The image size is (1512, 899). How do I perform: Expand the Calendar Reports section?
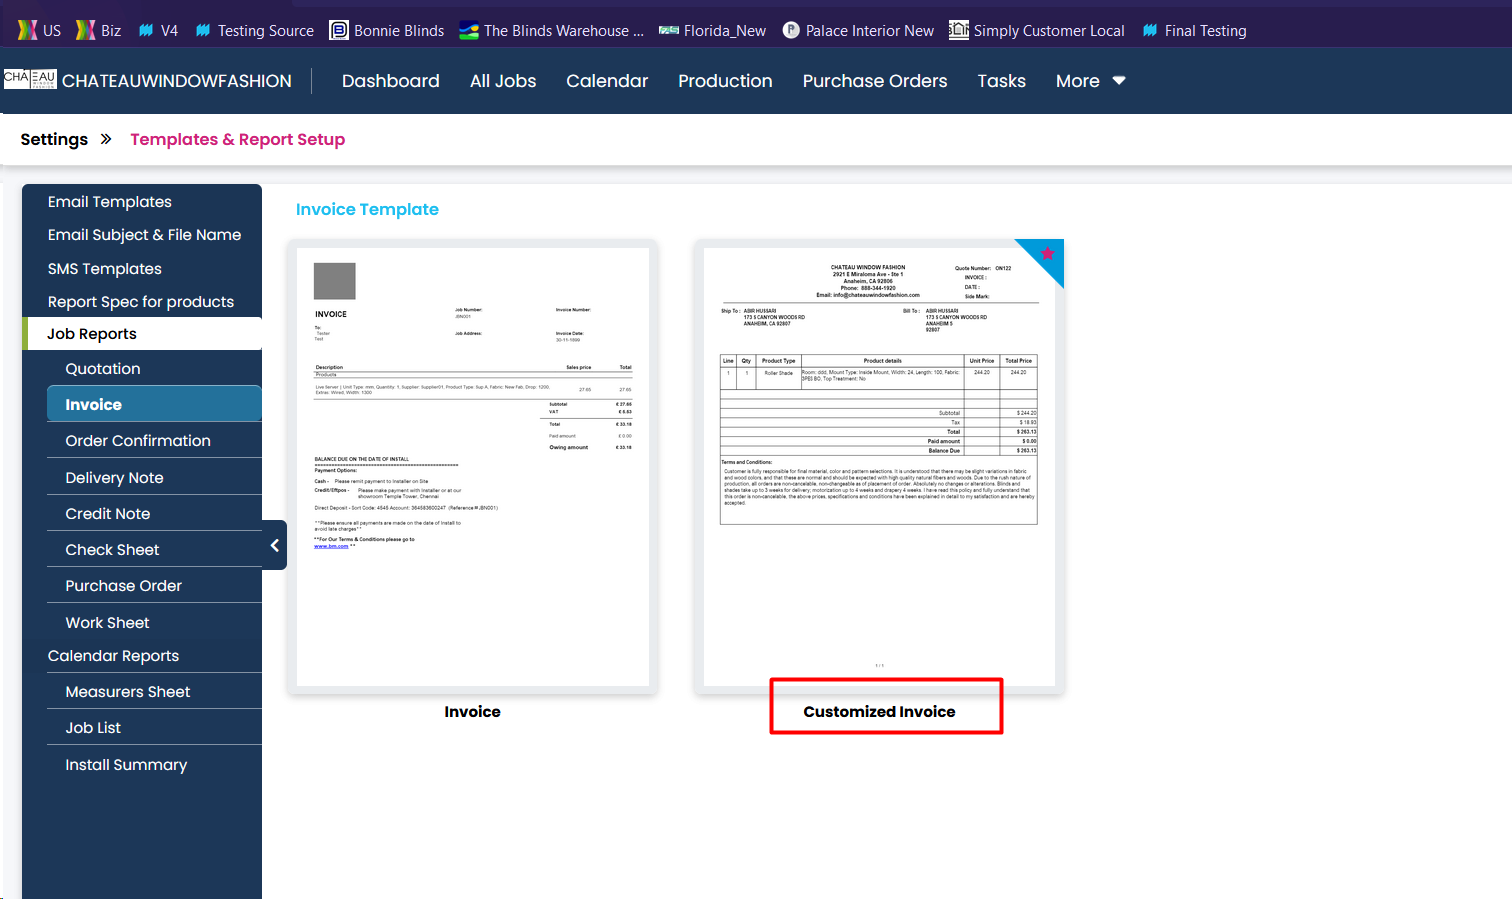113,656
